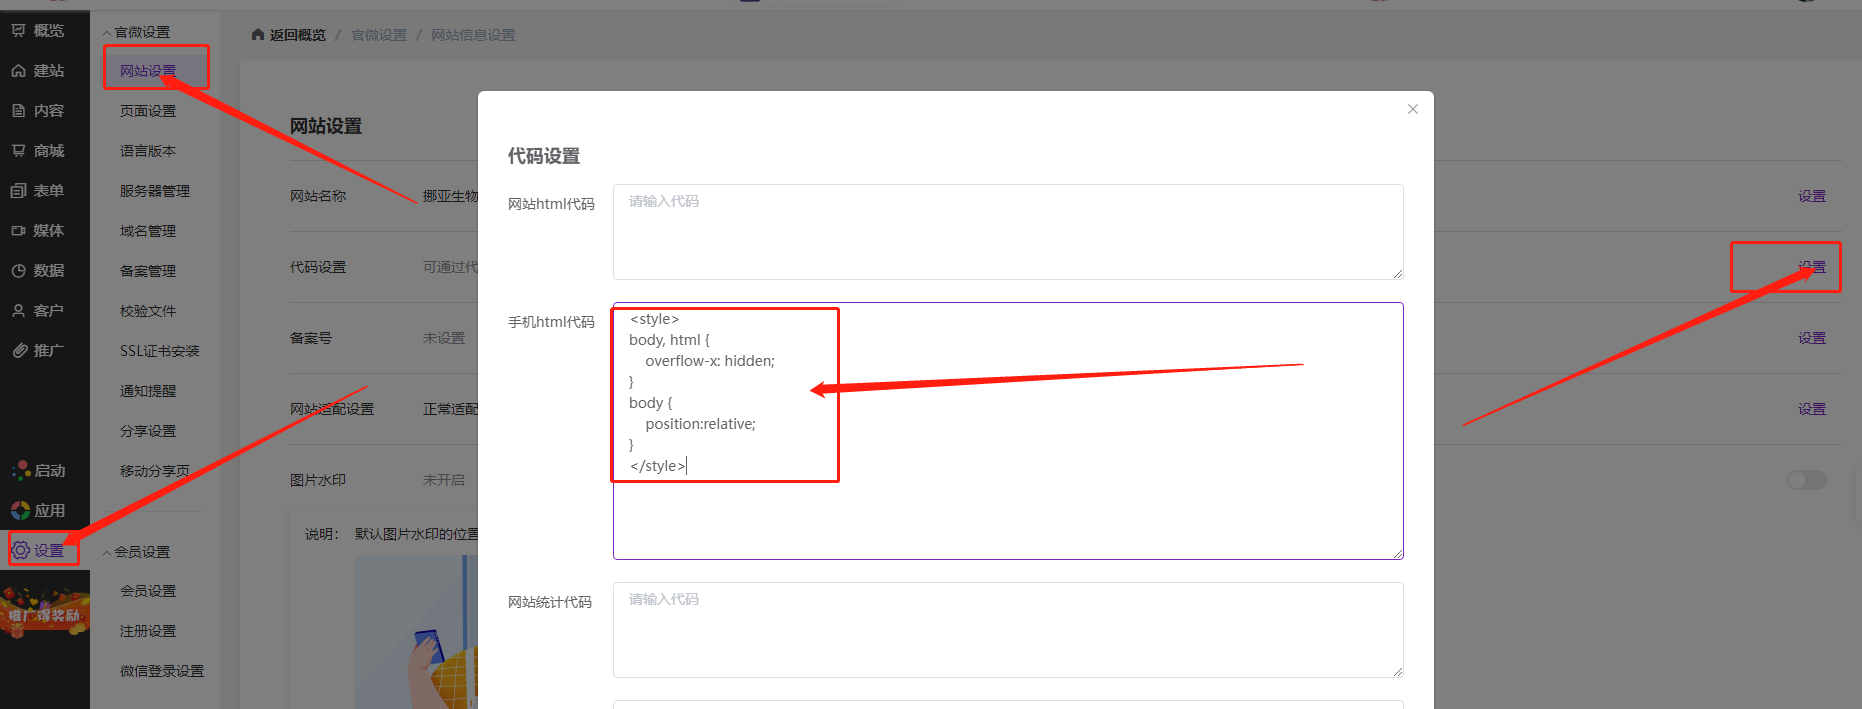Open the 客户 customers icon

pyautogui.click(x=19, y=311)
